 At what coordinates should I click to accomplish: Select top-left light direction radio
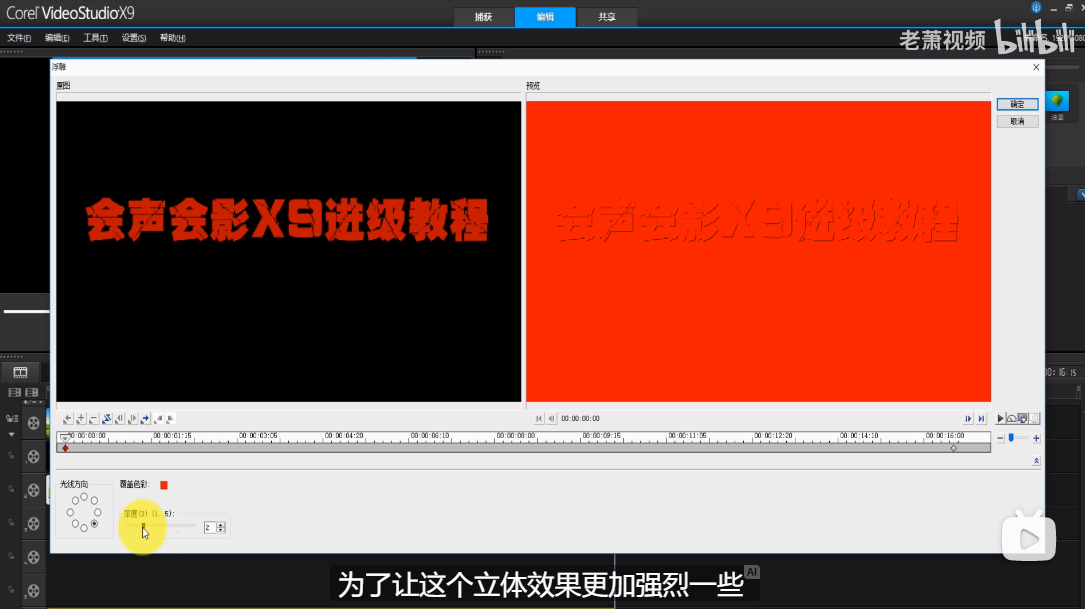tap(75, 500)
